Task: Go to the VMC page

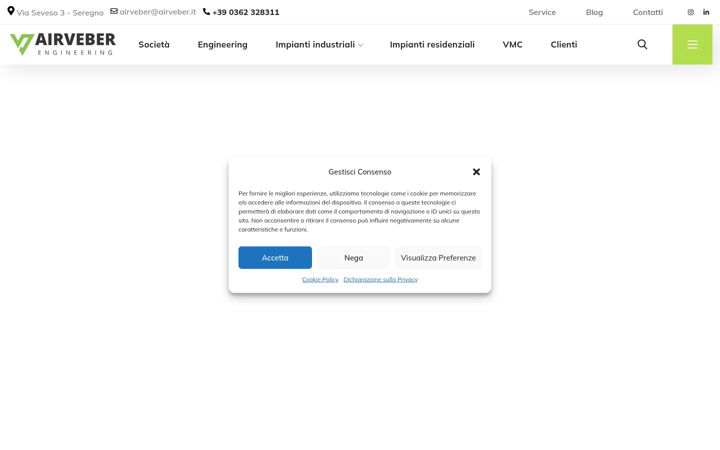Action: click(512, 45)
